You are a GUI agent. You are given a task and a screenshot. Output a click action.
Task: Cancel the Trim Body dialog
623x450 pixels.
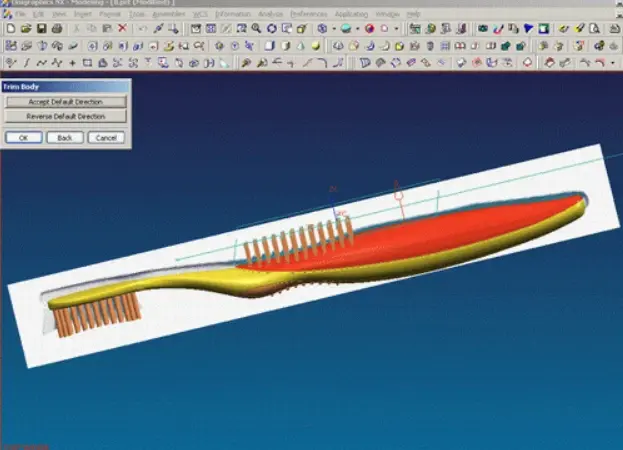[106, 137]
